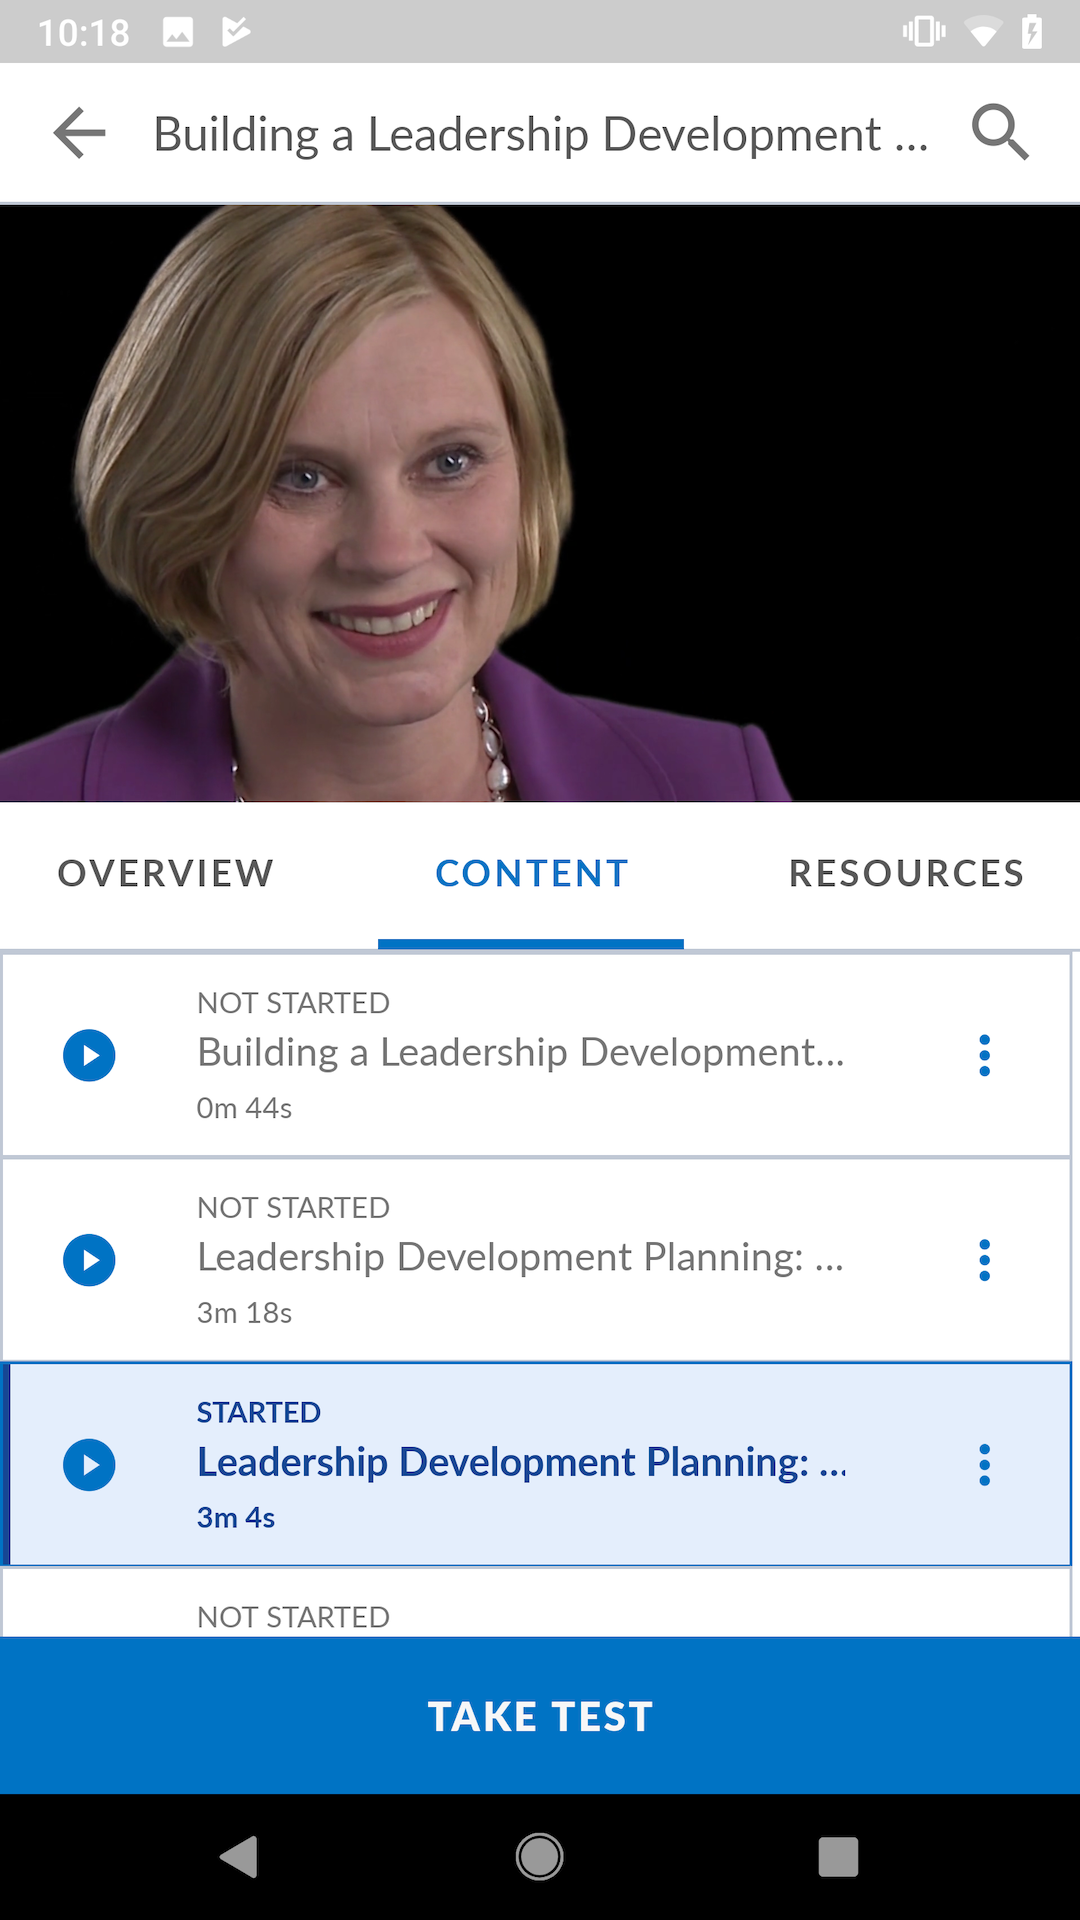Open the Resources tab
1080x1920 pixels.
click(x=906, y=873)
